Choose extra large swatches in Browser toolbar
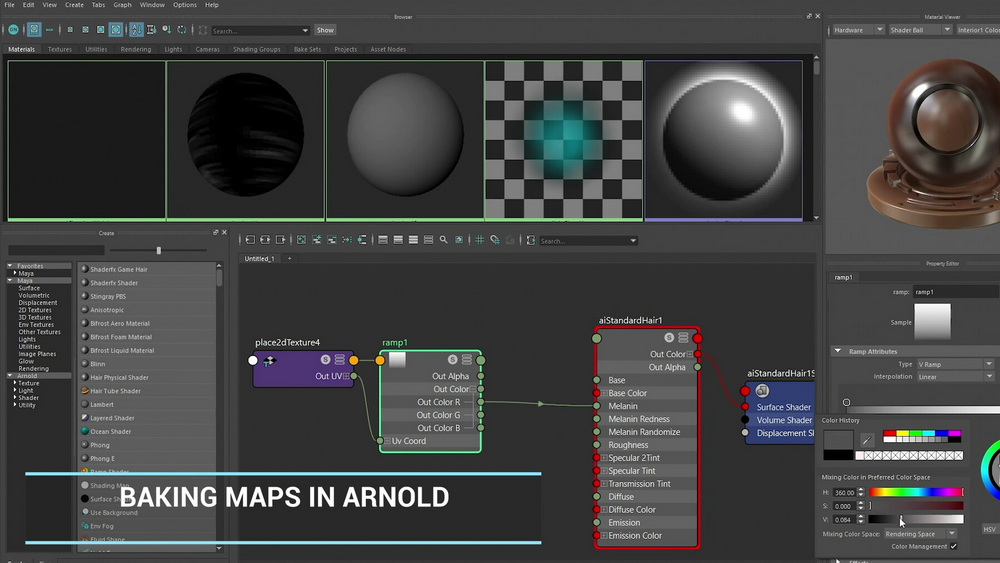 [x=115, y=29]
